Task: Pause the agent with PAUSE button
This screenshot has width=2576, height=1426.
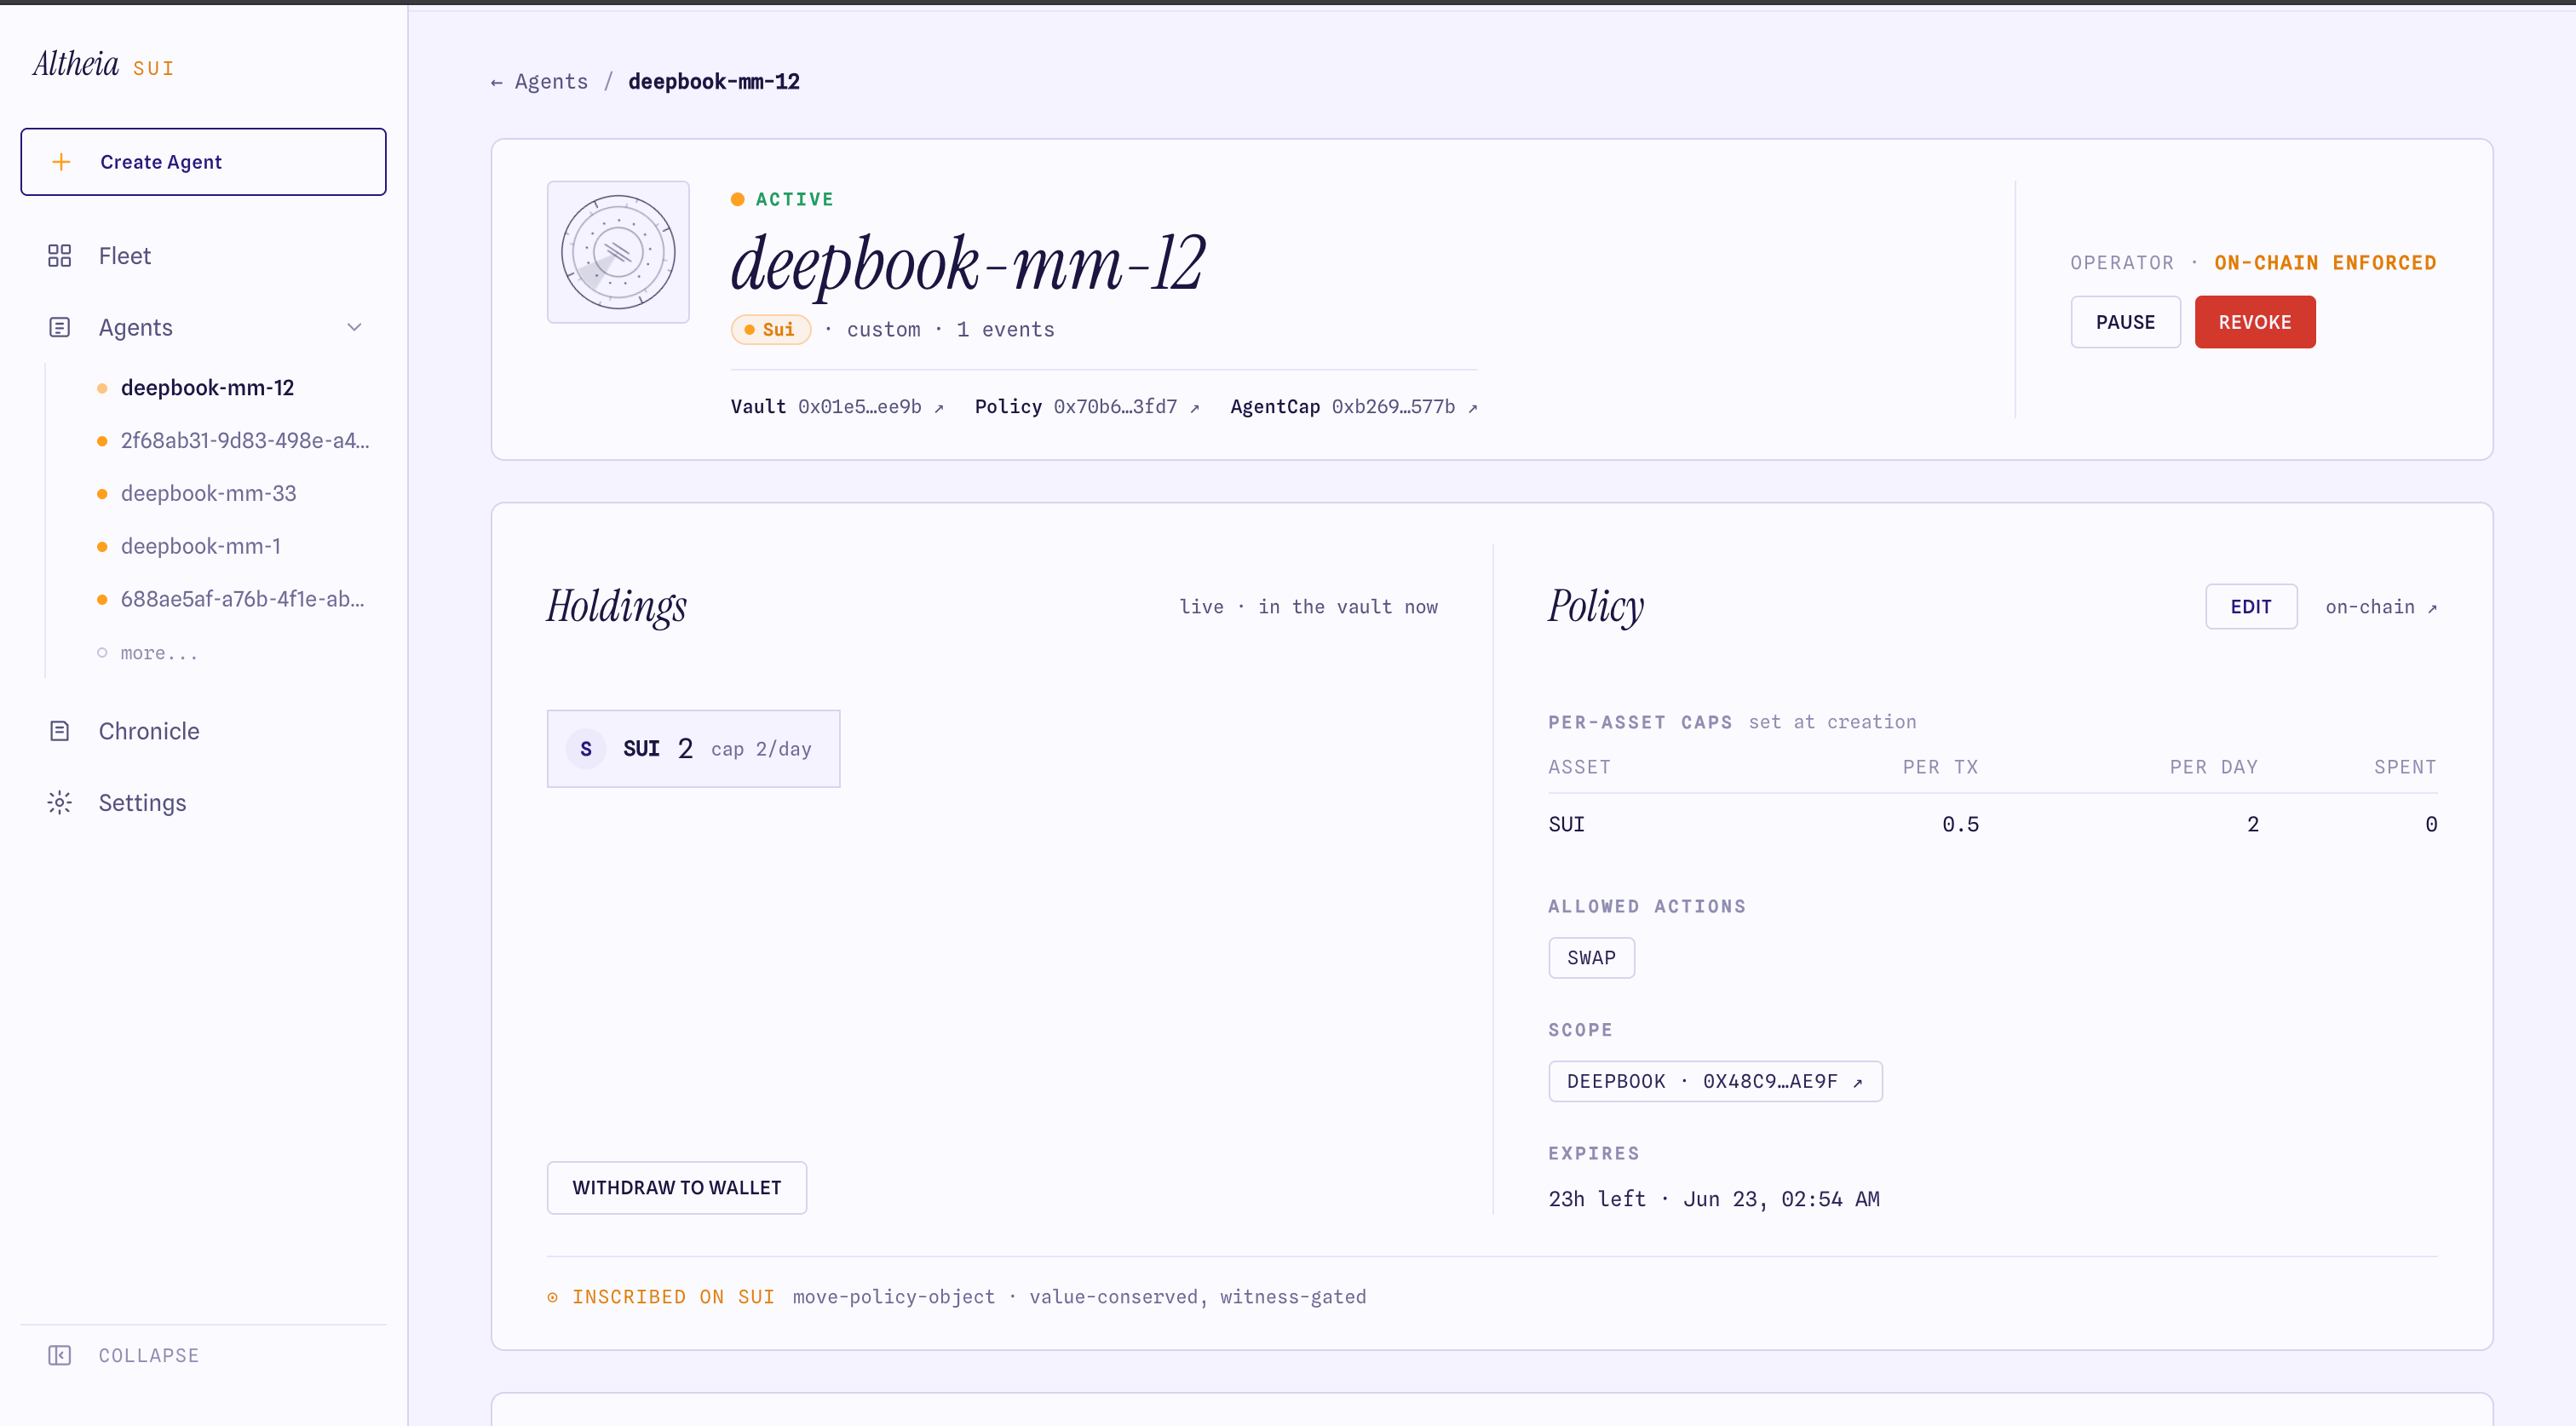Action: (x=2125, y=322)
